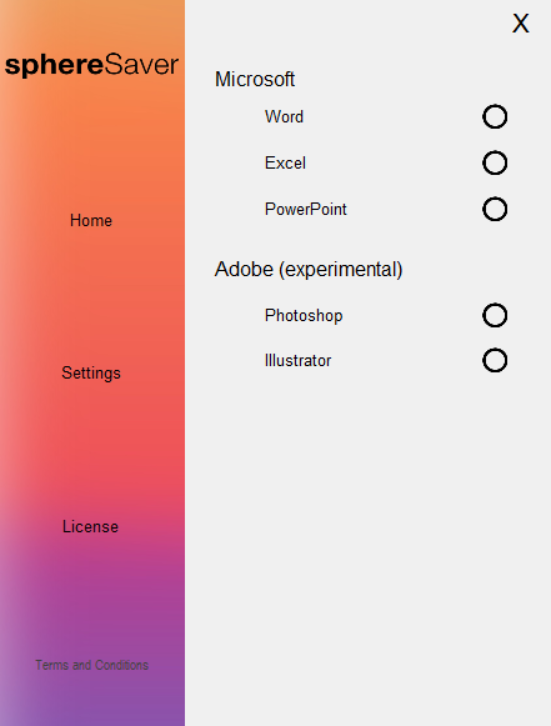551x726 pixels.
Task: Enable the Word radio button
Action: (495, 116)
